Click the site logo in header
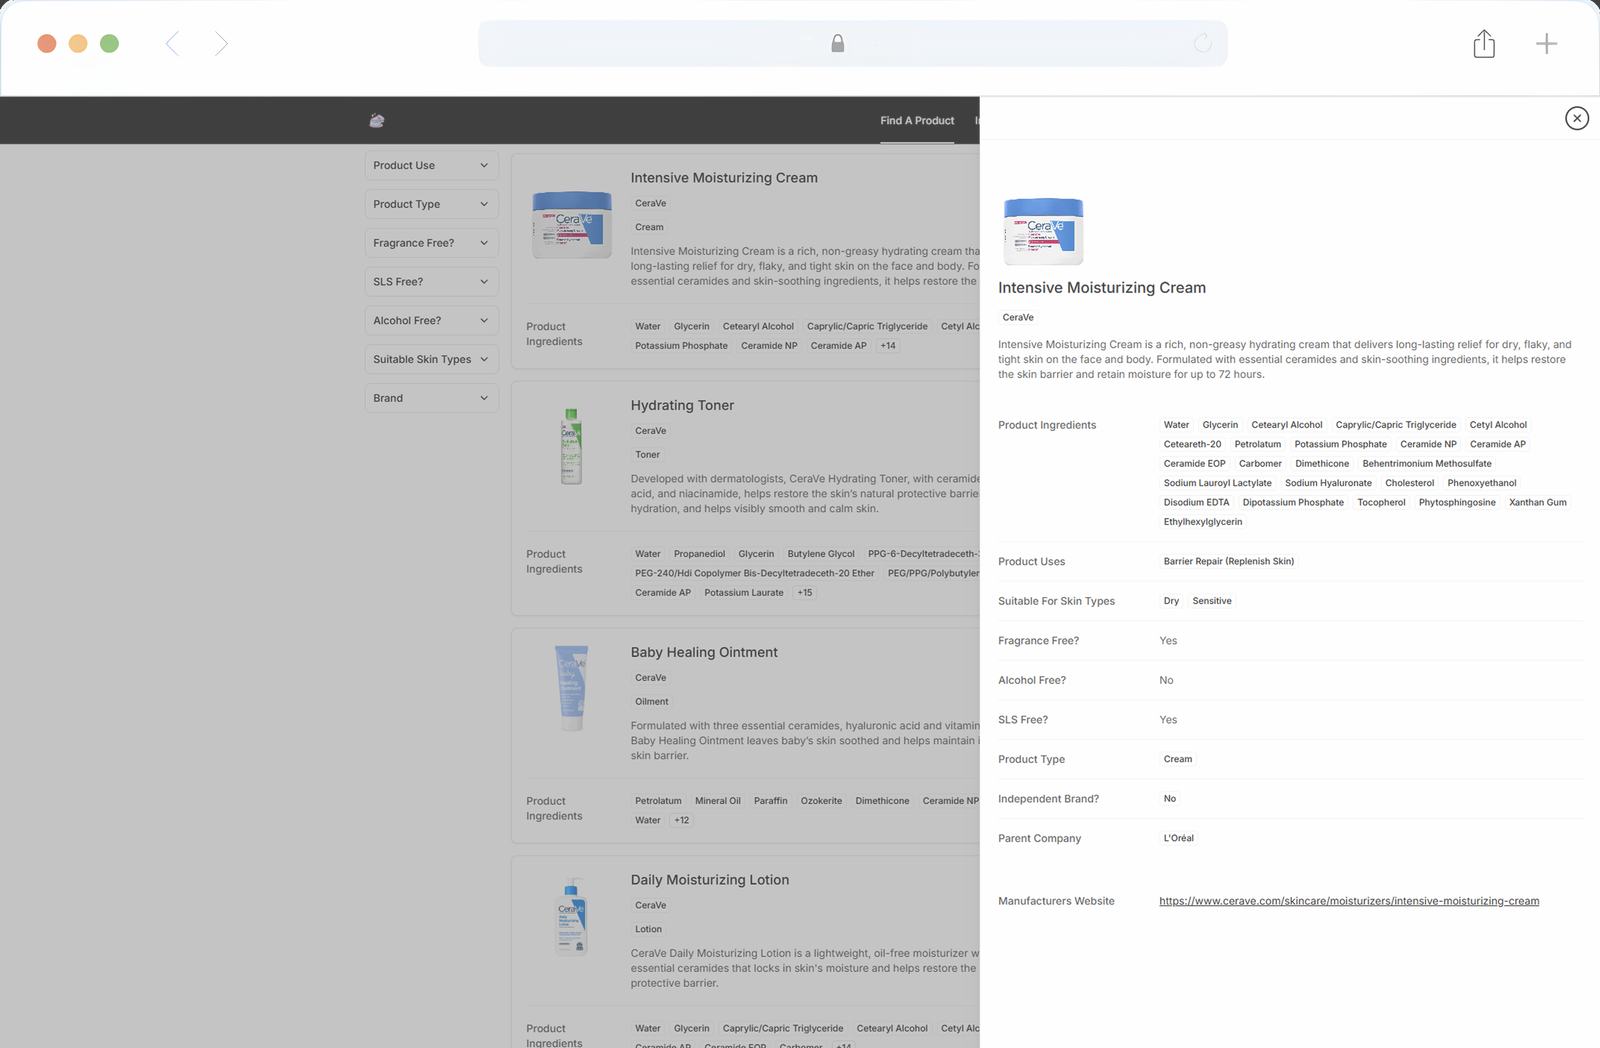 377,120
